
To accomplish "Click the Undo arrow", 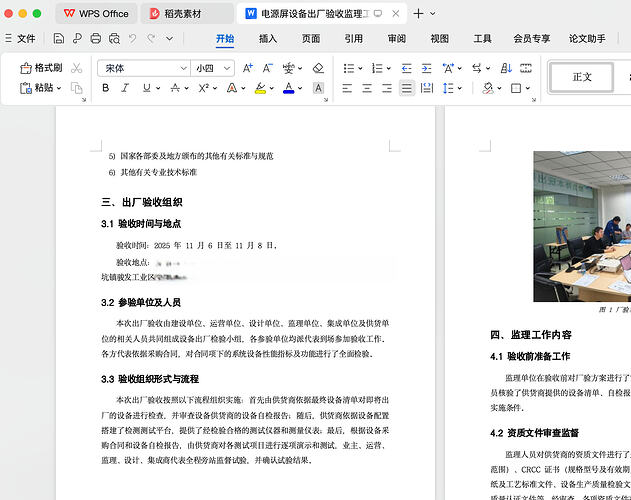I will pyautogui.click(x=132, y=39).
